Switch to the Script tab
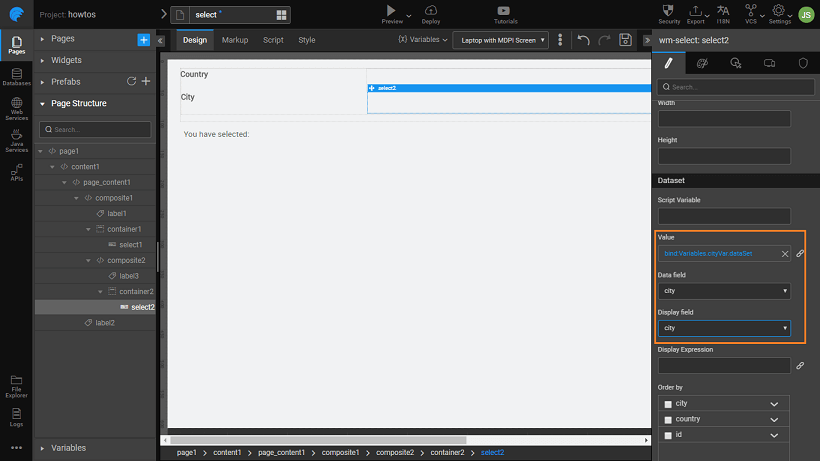Viewport: 820px width, 461px height. coord(273,40)
